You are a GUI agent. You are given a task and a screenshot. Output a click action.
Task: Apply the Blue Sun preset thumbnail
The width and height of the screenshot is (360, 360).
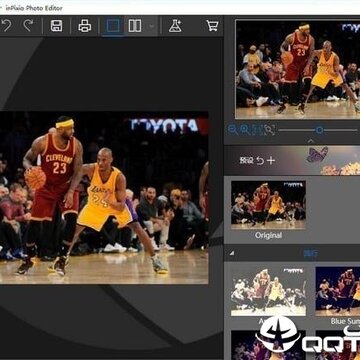338,291
